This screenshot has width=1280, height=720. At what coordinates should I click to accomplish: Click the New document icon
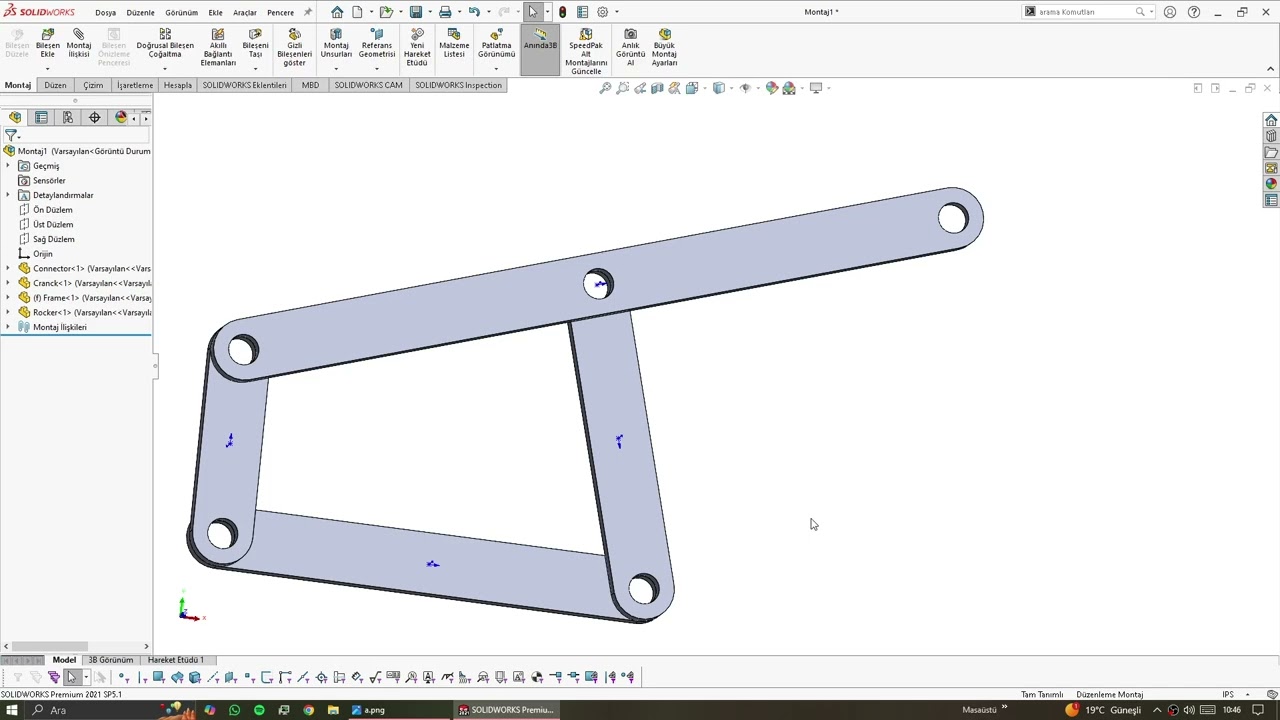pos(357,12)
